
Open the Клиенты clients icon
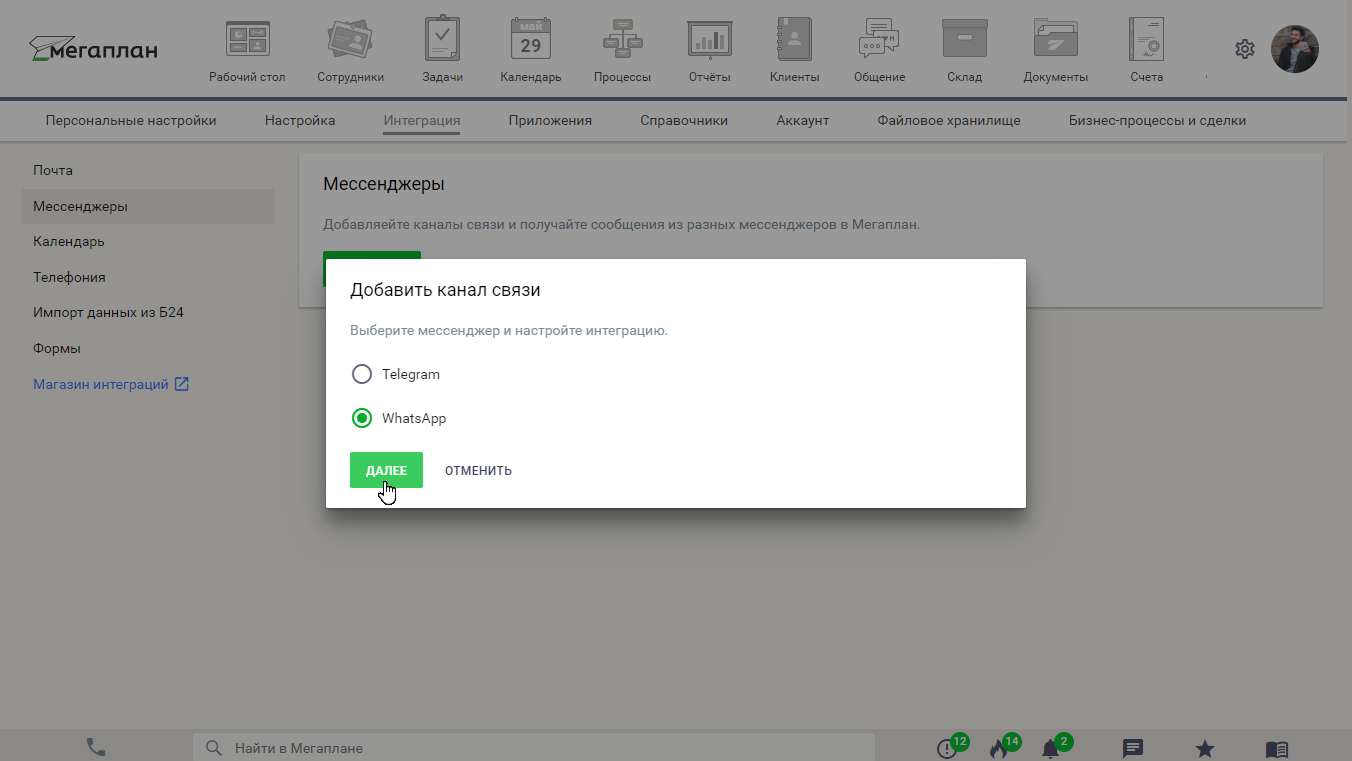pos(794,40)
